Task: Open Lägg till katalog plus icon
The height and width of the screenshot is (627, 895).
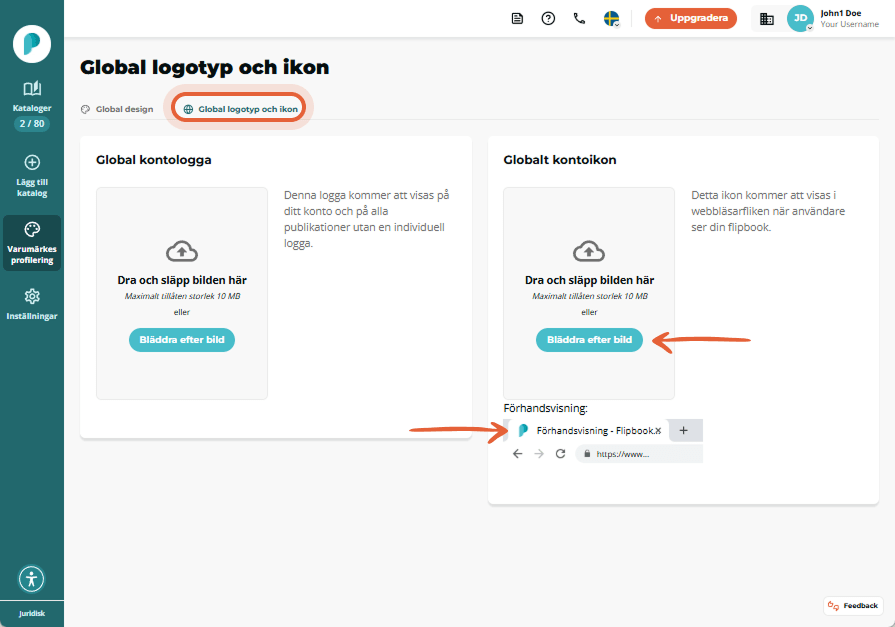Action: pyautogui.click(x=32, y=162)
